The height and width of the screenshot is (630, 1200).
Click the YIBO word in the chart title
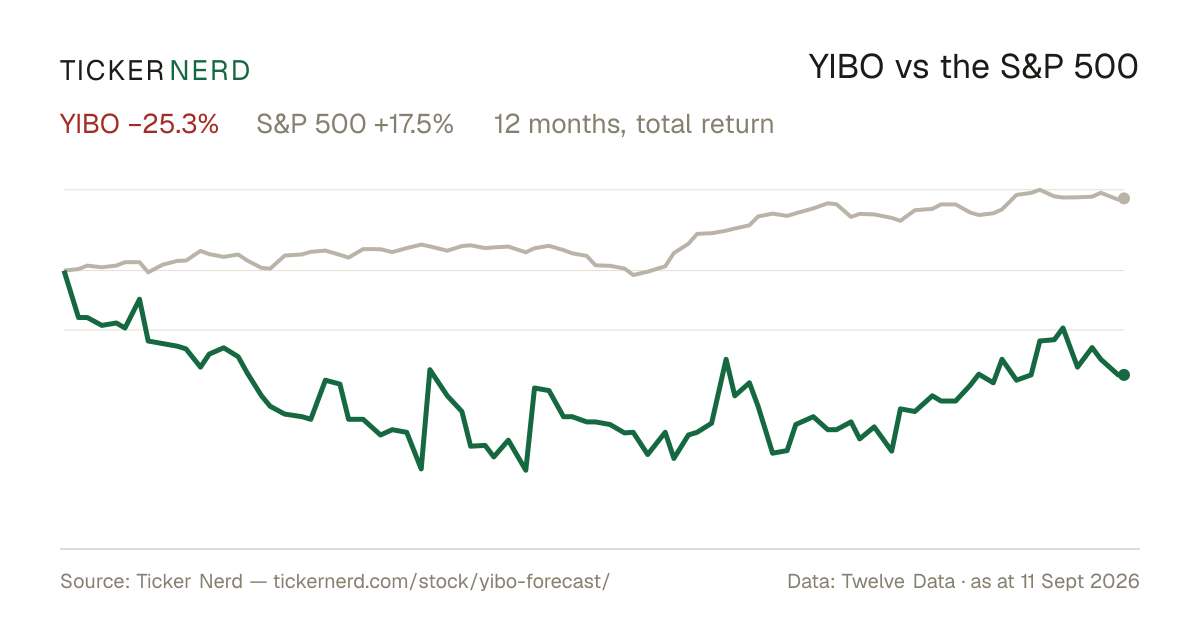[x=845, y=67]
